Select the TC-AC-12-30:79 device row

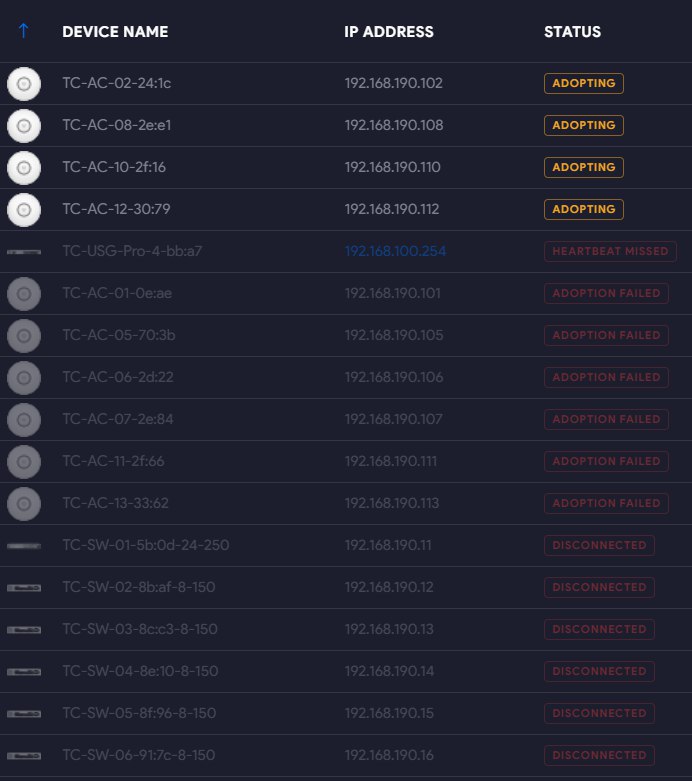[346, 209]
